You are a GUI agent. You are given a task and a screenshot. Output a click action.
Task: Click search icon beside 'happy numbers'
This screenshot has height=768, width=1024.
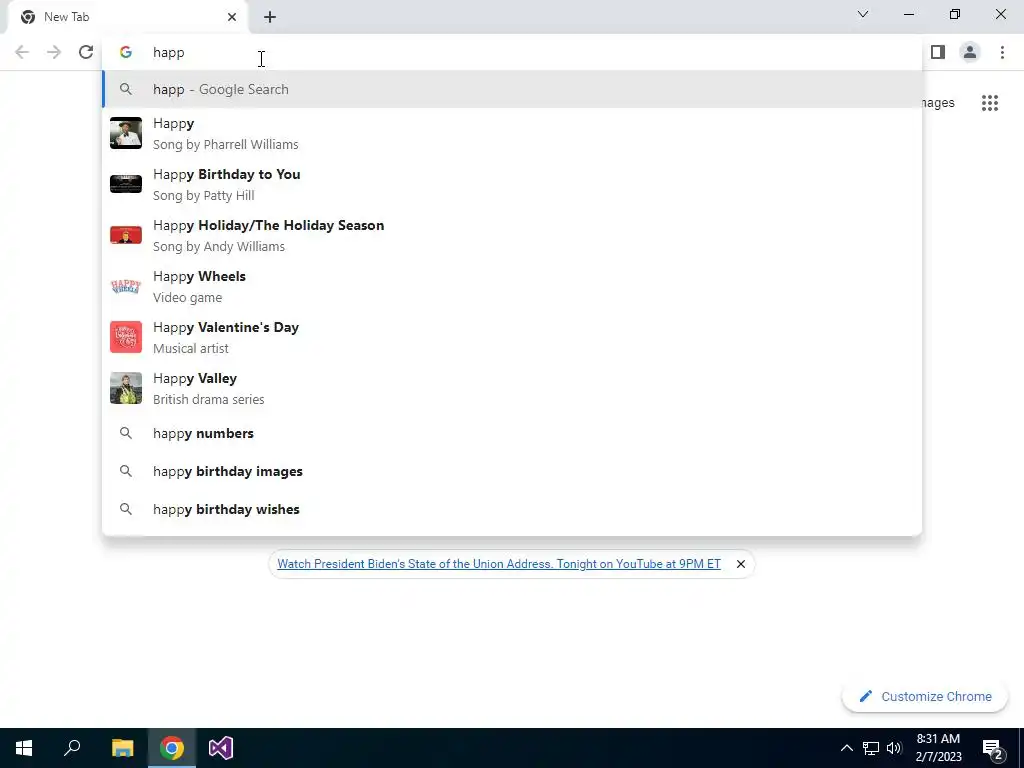(x=126, y=433)
